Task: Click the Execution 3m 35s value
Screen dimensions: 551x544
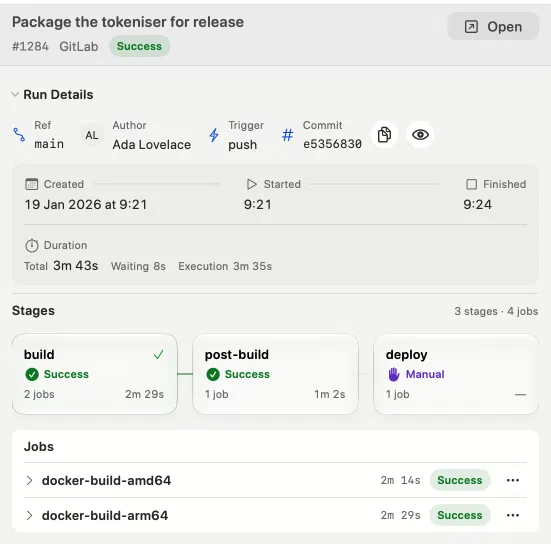Action: pyautogui.click(x=225, y=266)
